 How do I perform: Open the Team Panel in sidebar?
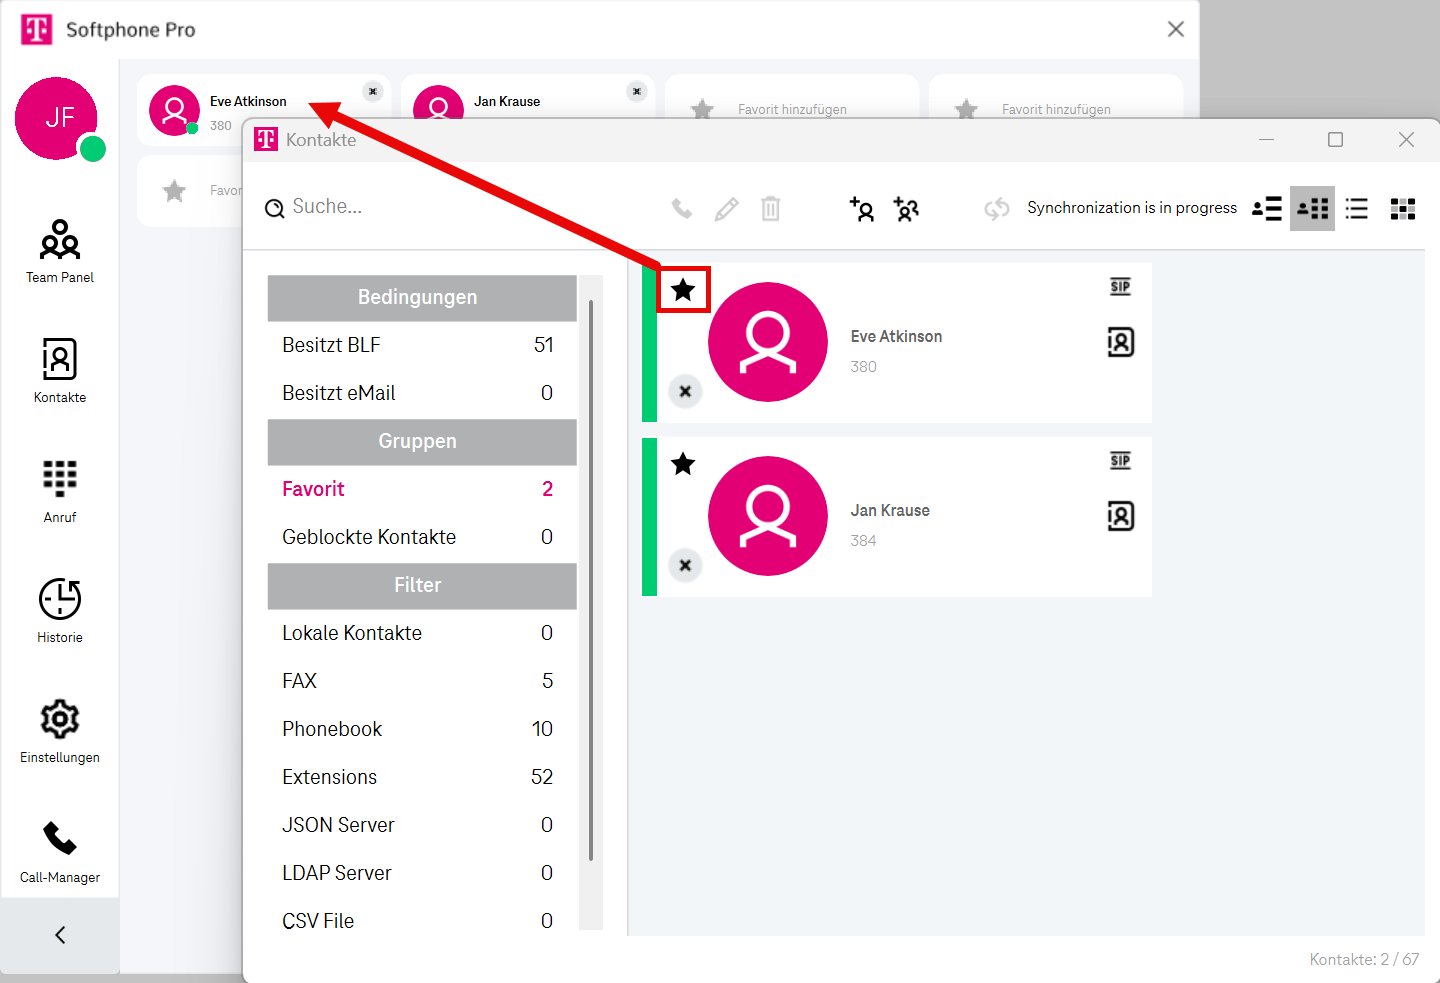click(60, 251)
